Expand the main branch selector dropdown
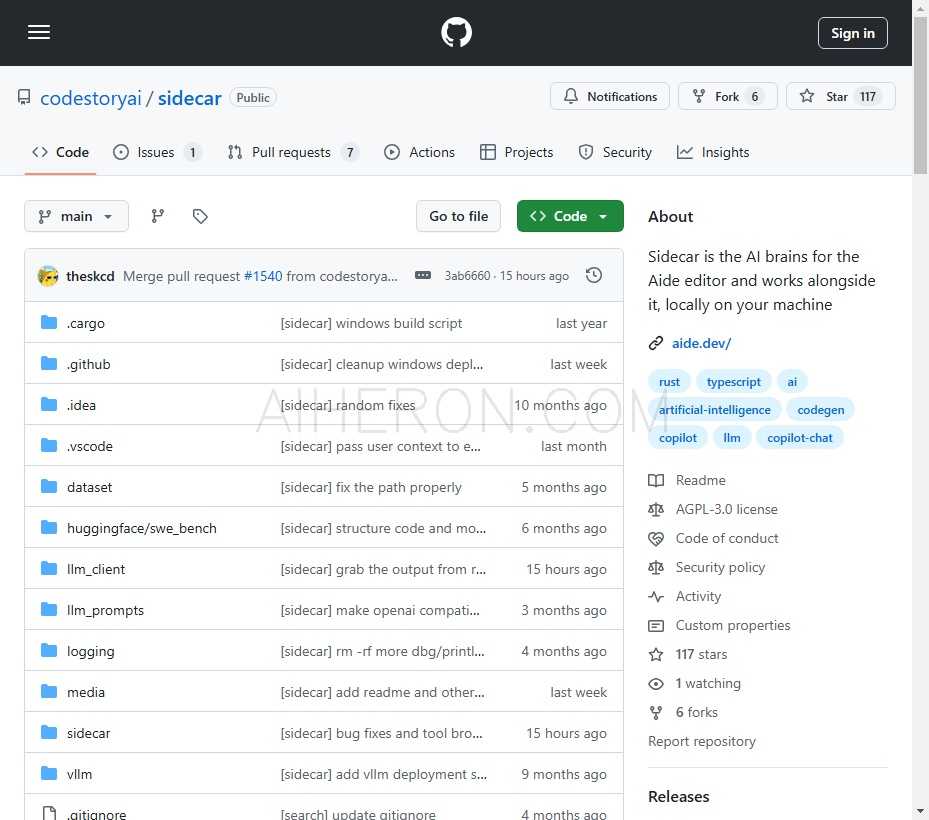Screen dimensions: 929x820 click(x=76, y=216)
